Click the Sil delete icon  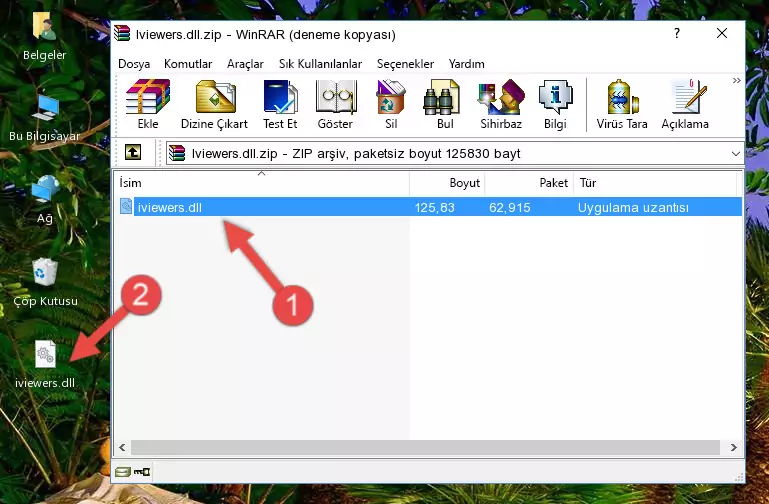click(x=391, y=104)
